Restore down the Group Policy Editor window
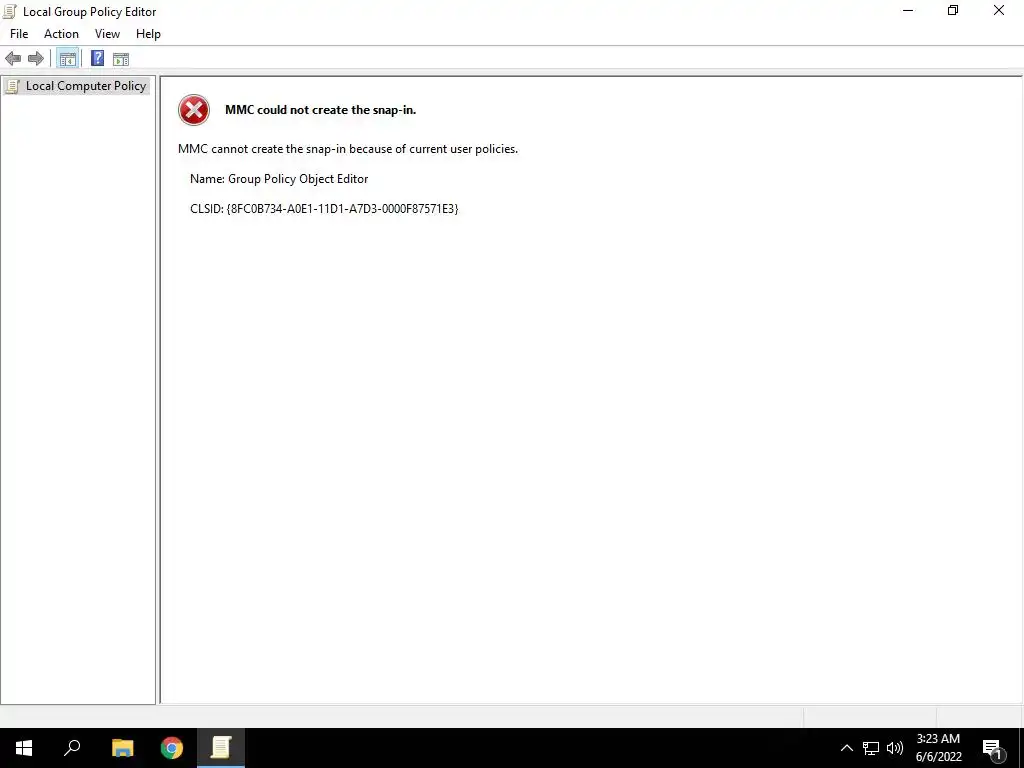Viewport: 1024px width, 768px height. pos(953,10)
